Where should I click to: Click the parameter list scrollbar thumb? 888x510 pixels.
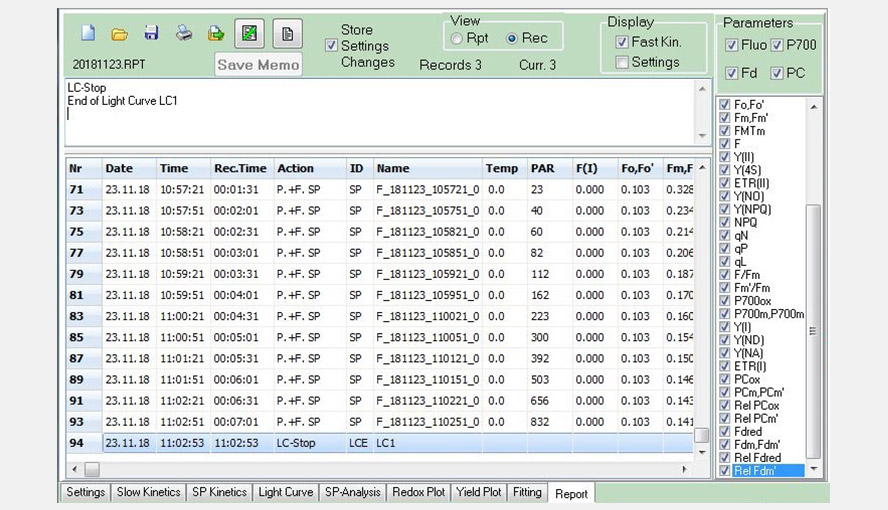[x=813, y=331]
